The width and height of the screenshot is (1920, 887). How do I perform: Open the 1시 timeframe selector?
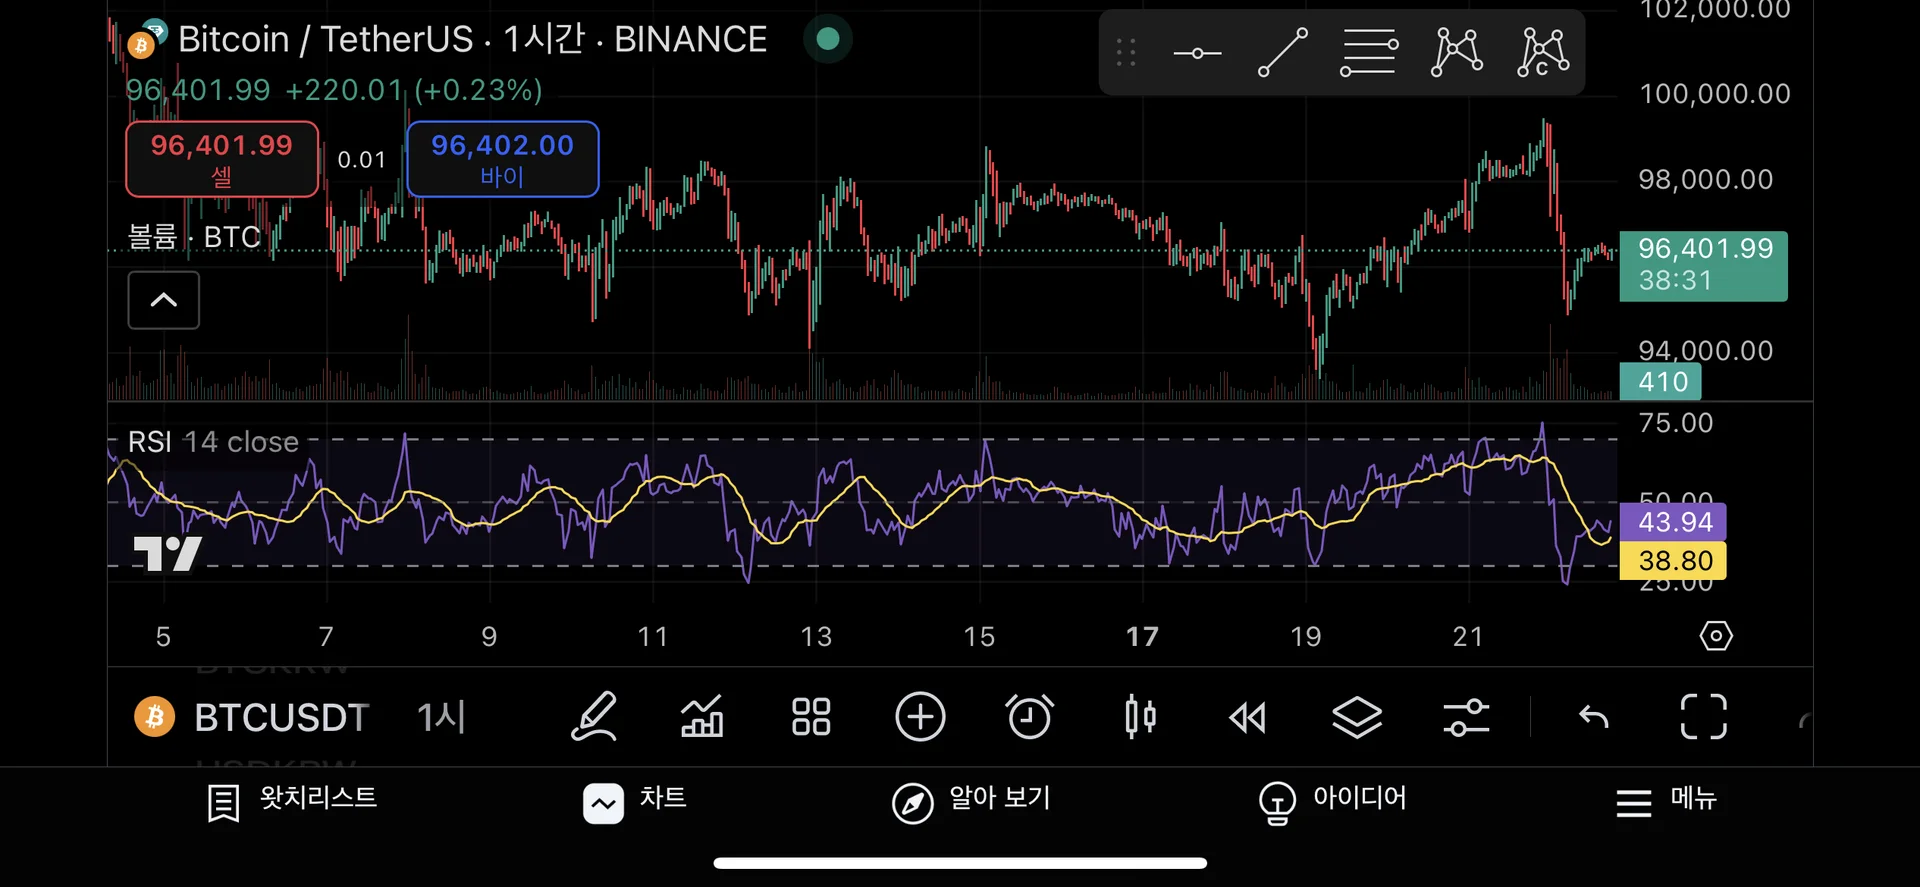pos(441,717)
